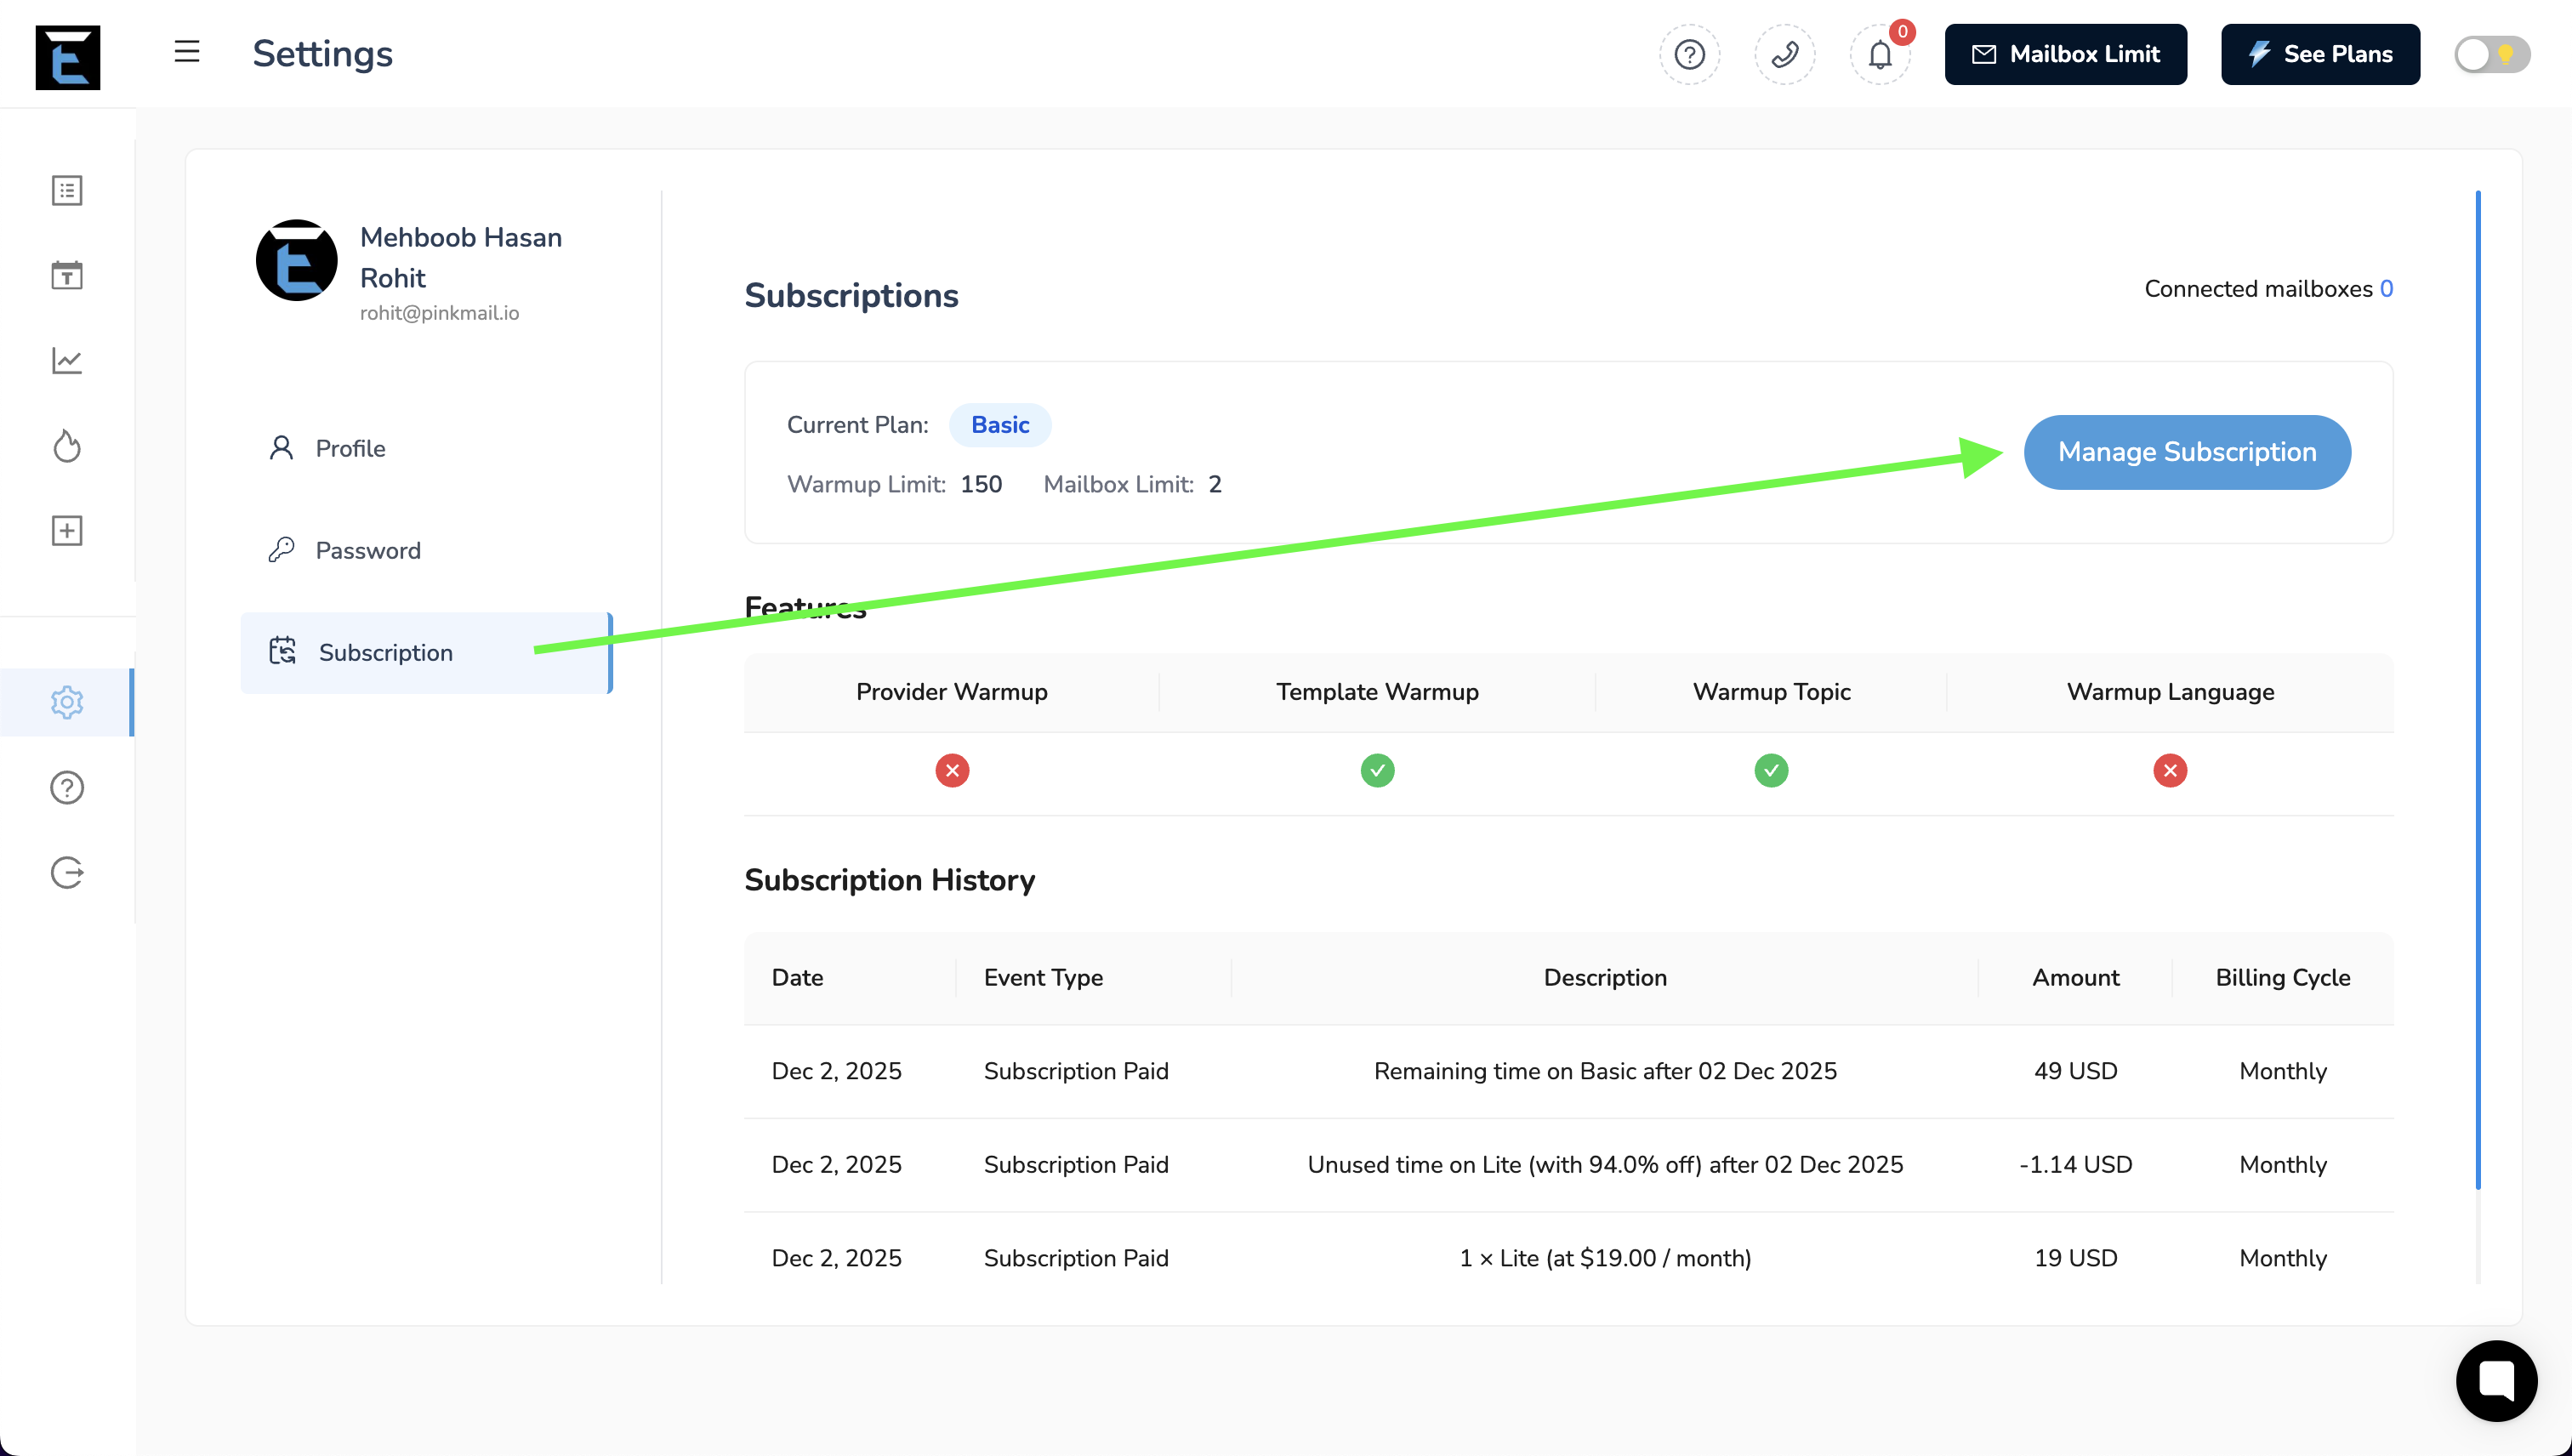Screen dimensions: 2572x1456
Task: Click the logout icon in sidebar
Action: 67,873
